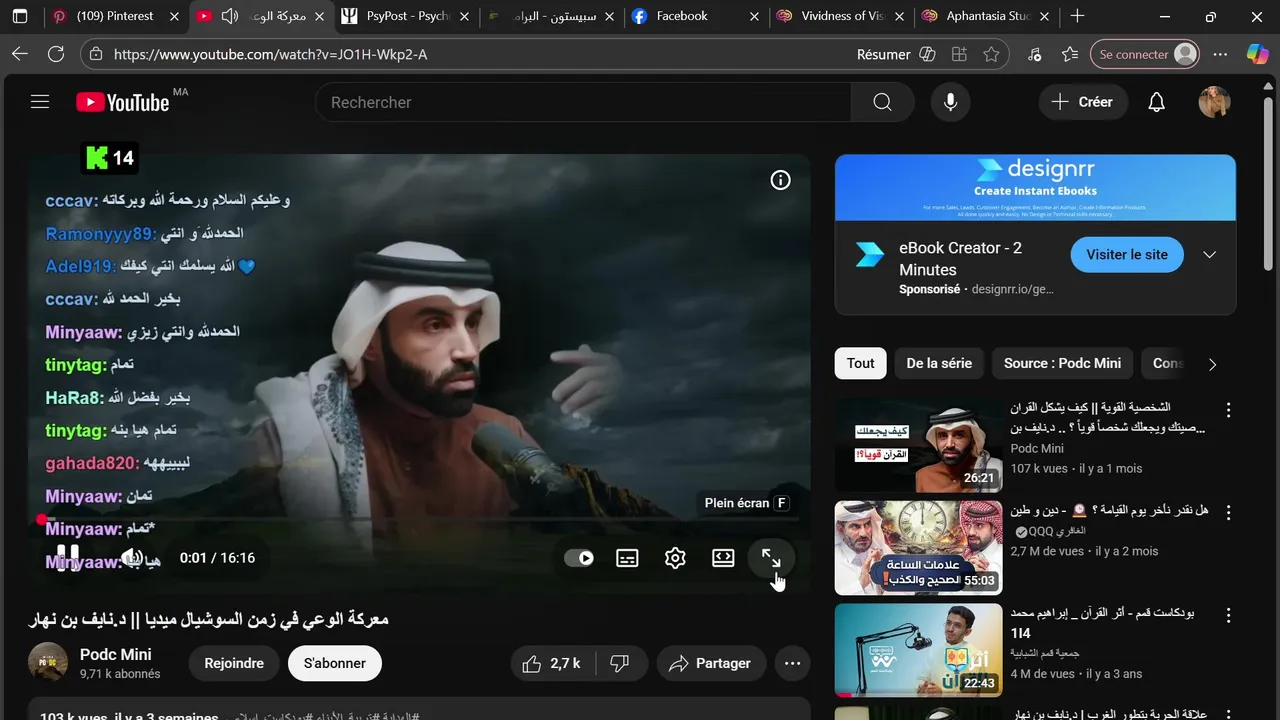Click Se connecter profile button
Screen dimensions: 1280x720
coord(1145,55)
